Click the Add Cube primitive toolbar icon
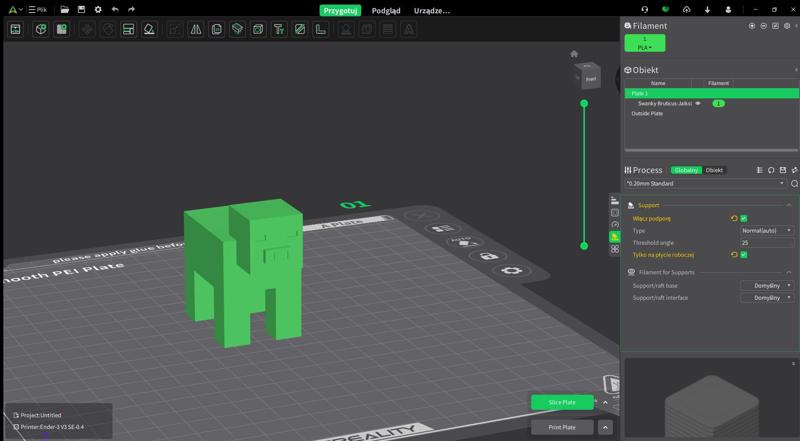 41,30
